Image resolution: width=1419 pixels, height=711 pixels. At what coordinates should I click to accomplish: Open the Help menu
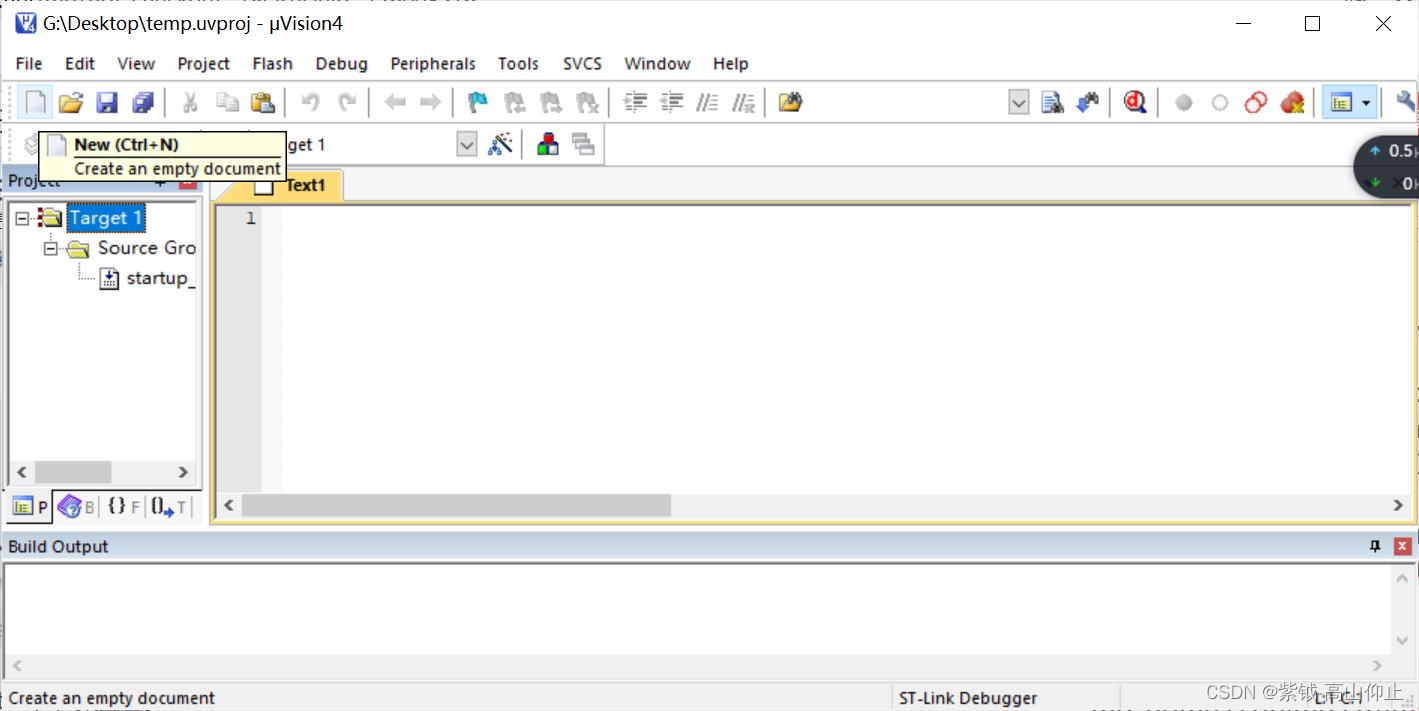click(x=730, y=63)
